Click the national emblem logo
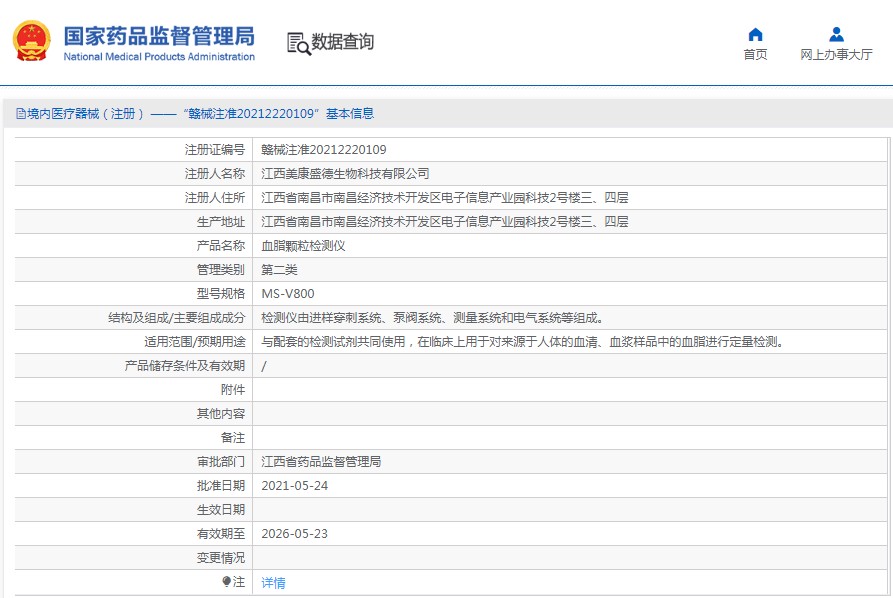 pos(32,41)
